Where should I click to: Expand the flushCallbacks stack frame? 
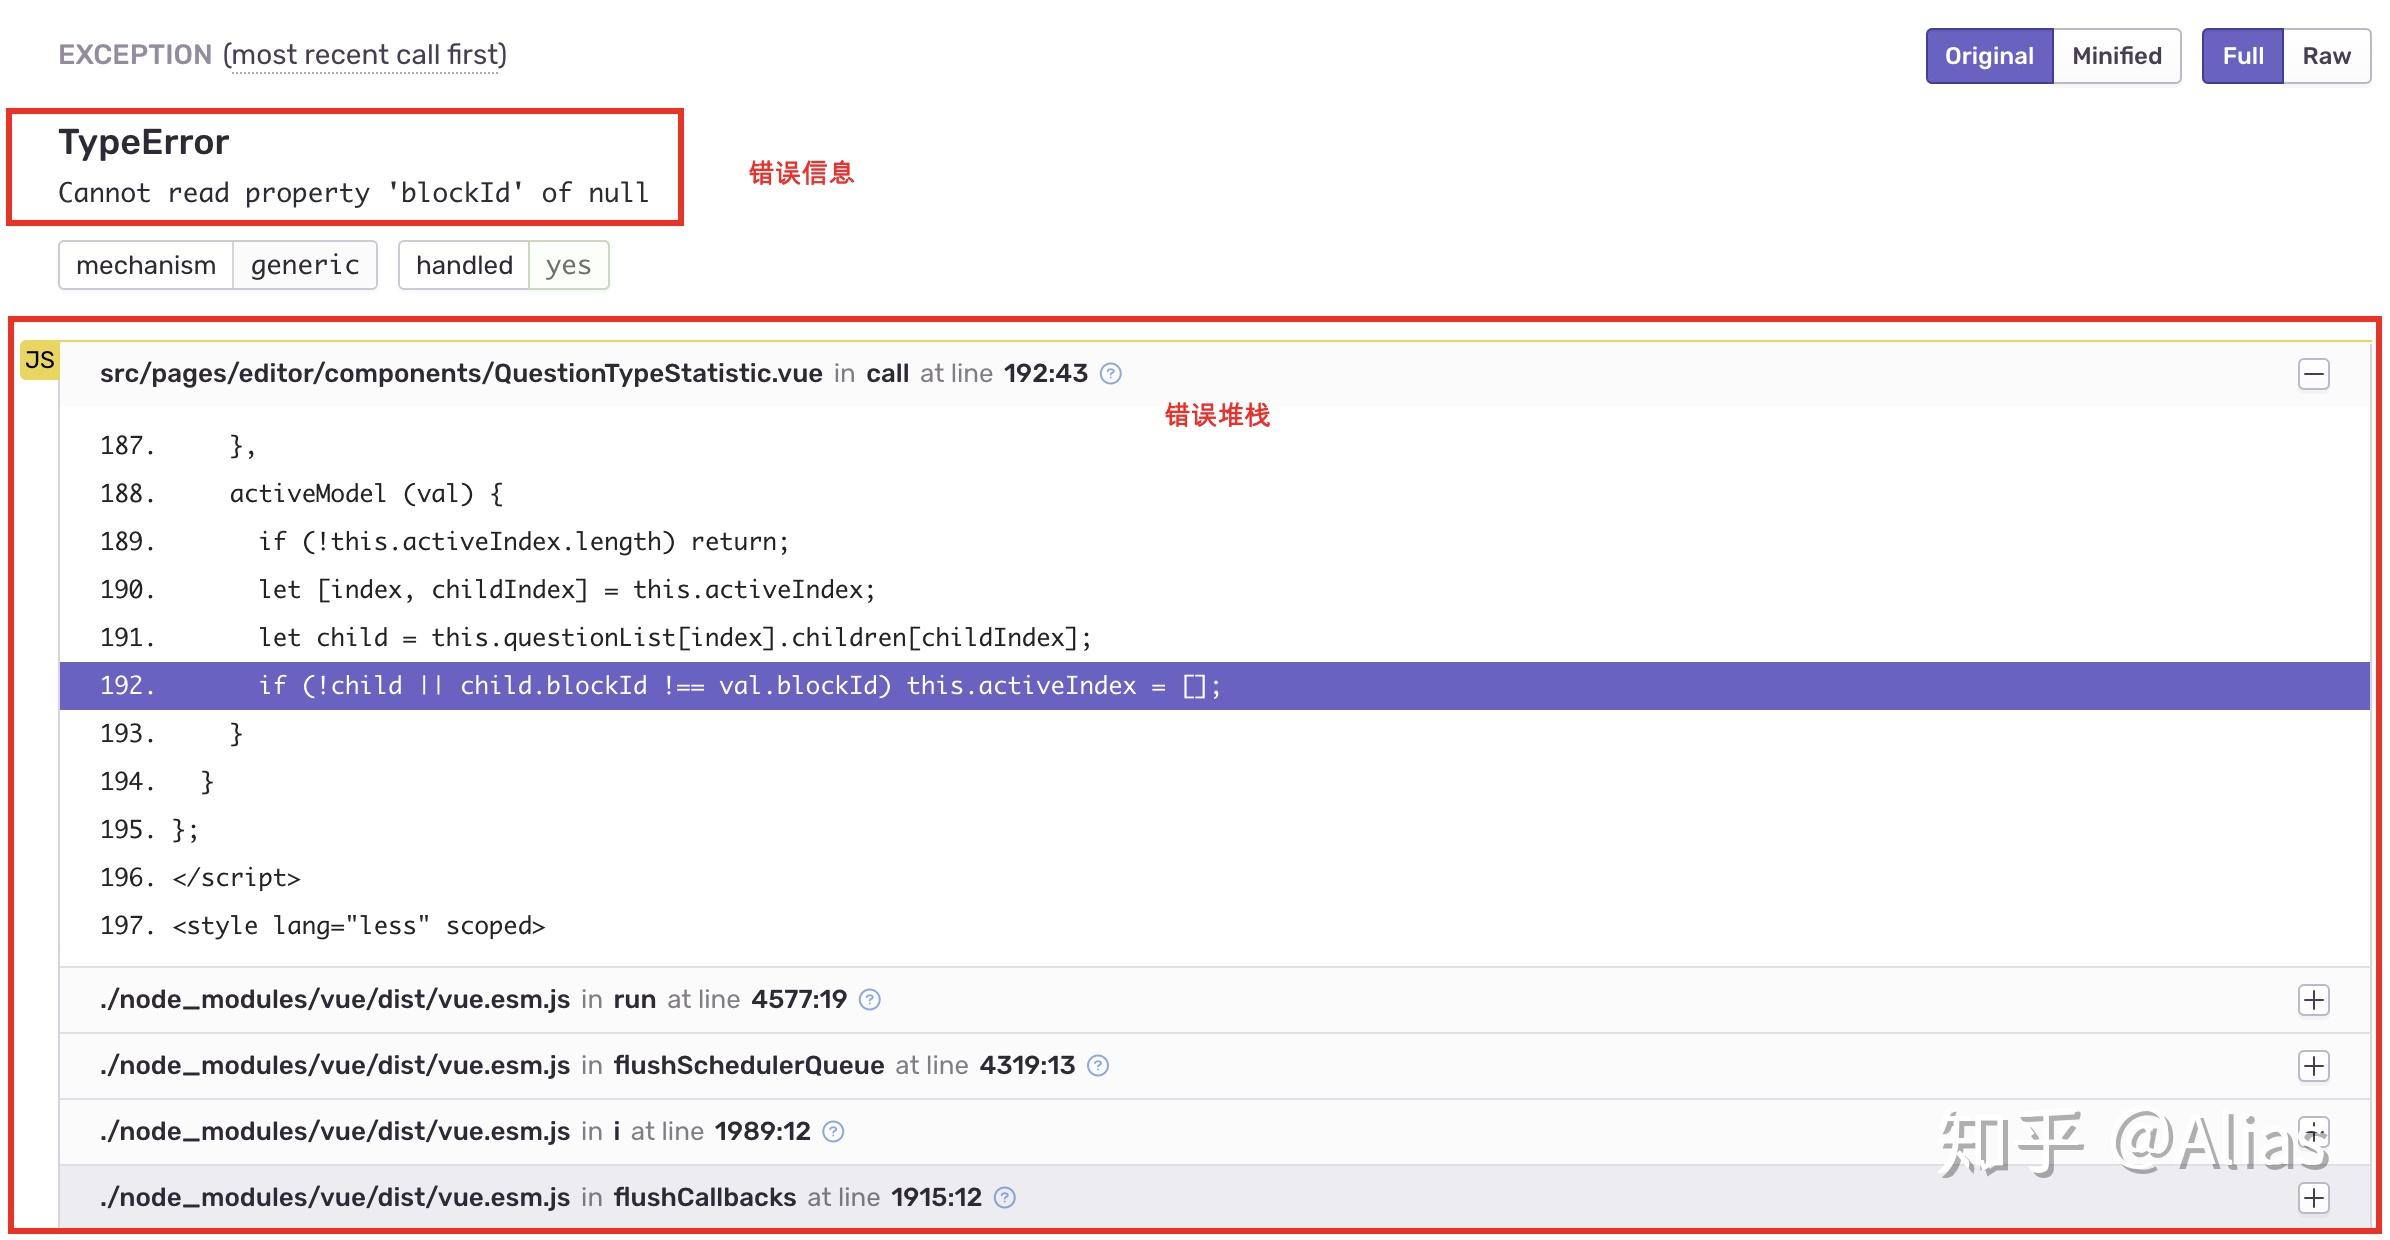coord(2313,1198)
